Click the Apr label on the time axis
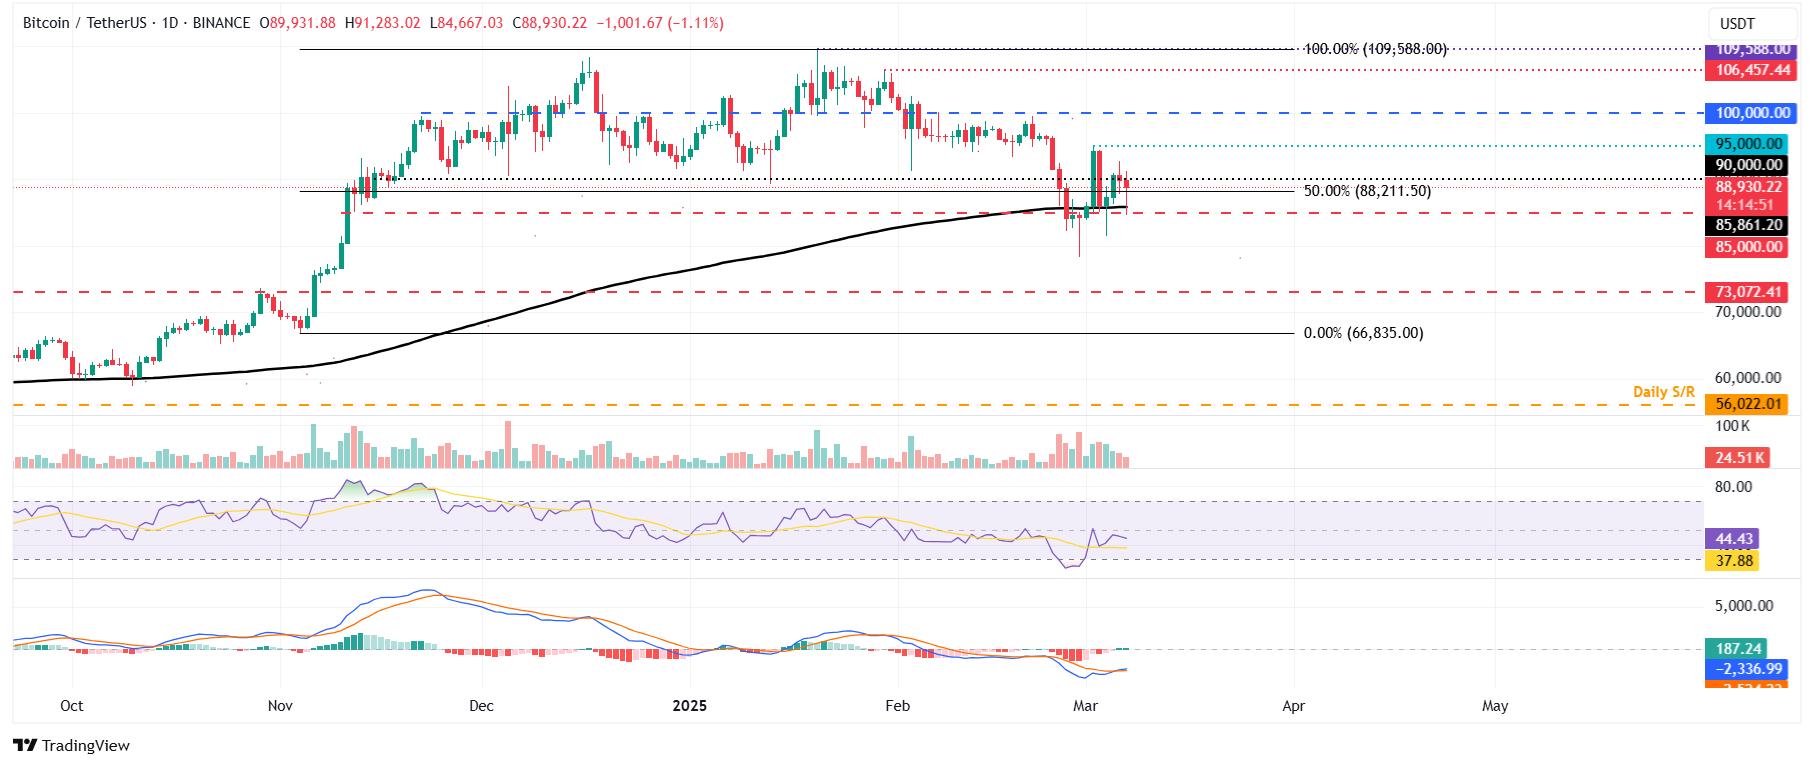 (x=1294, y=706)
